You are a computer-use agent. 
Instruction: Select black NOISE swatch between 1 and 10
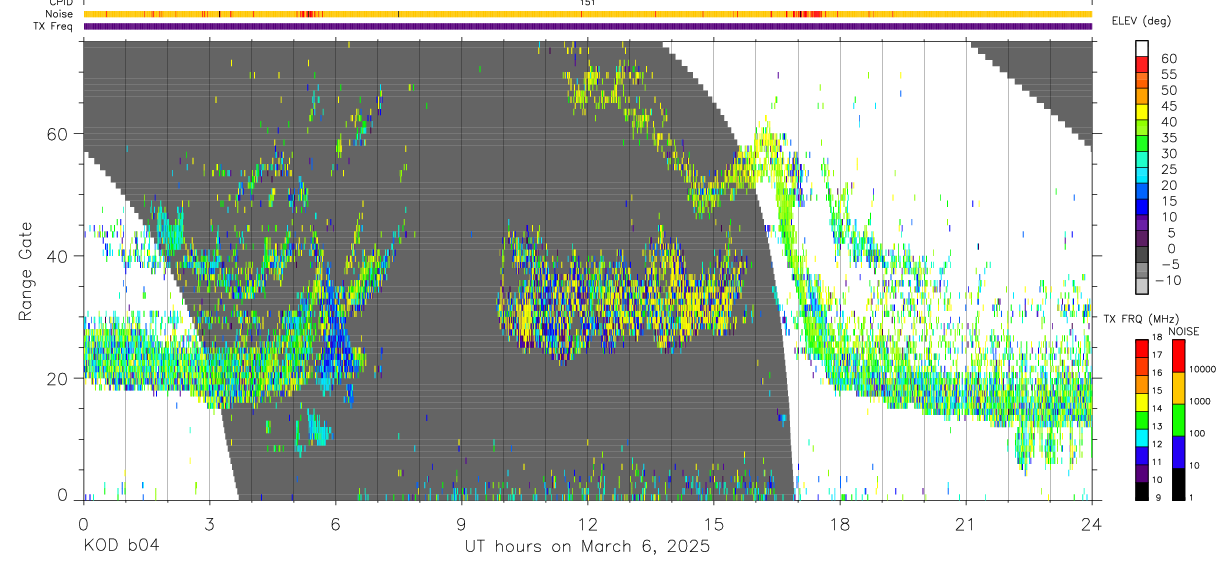1178,482
